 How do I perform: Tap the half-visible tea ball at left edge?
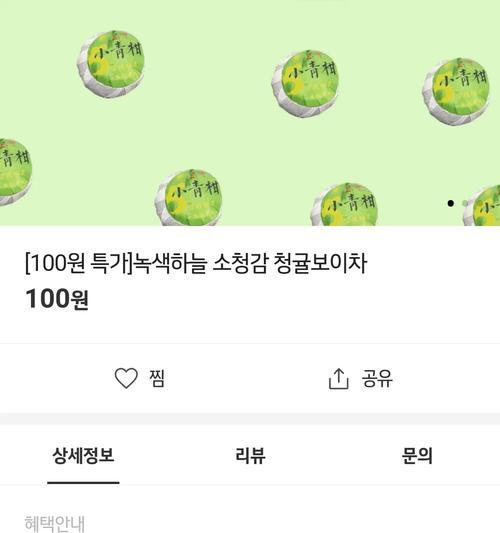coord(14,172)
